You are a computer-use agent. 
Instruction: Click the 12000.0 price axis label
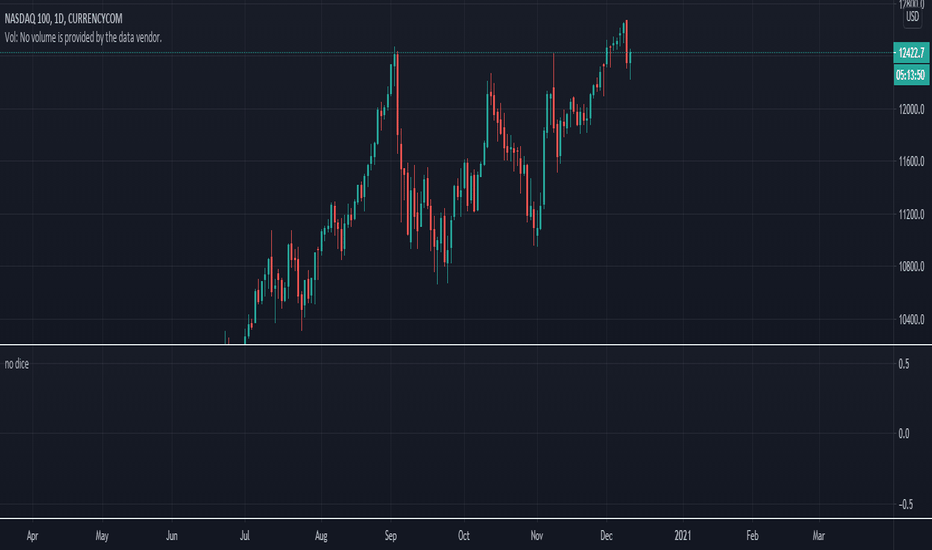coord(911,109)
